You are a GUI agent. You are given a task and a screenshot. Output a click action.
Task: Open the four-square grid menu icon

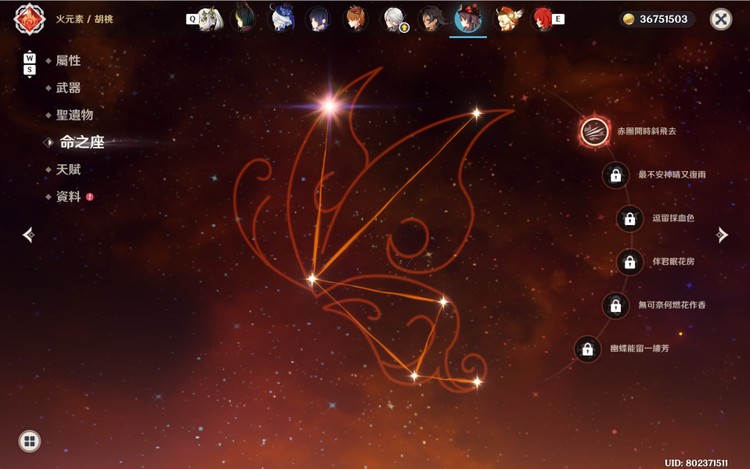(30, 441)
